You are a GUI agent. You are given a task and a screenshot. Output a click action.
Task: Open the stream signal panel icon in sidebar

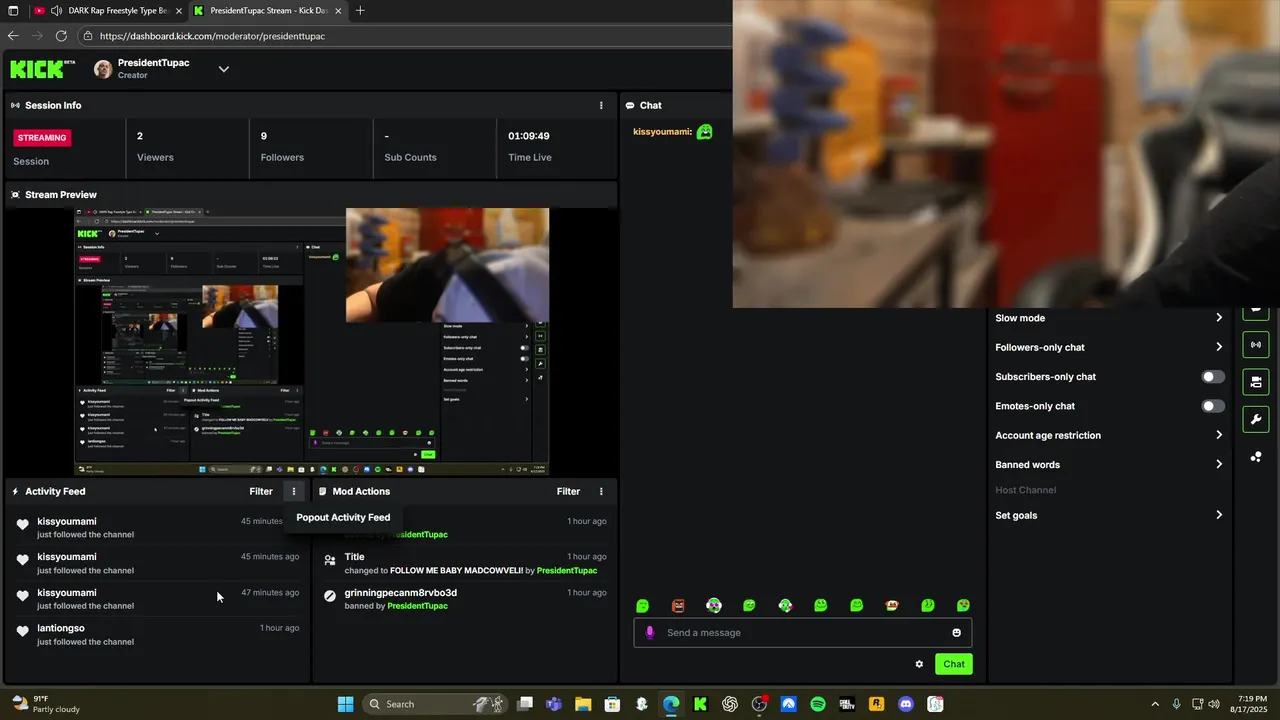pyautogui.click(x=1256, y=345)
